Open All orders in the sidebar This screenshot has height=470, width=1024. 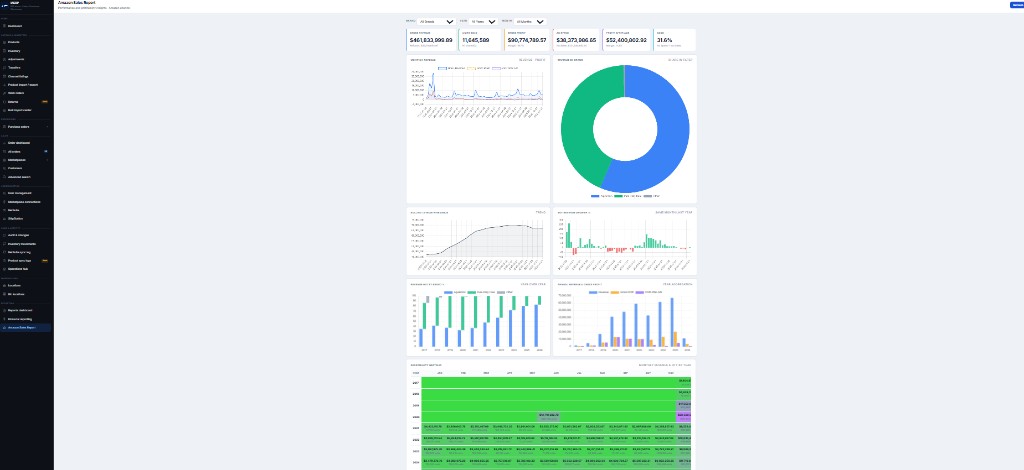tap(25, 151)
